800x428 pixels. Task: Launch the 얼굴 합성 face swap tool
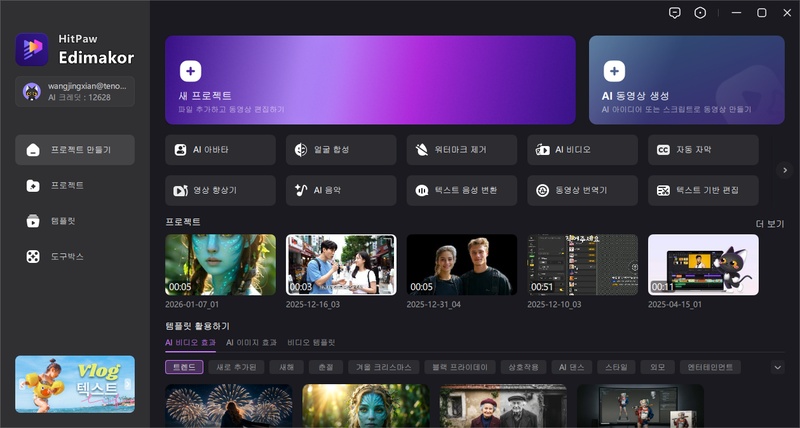click(341, 150)
